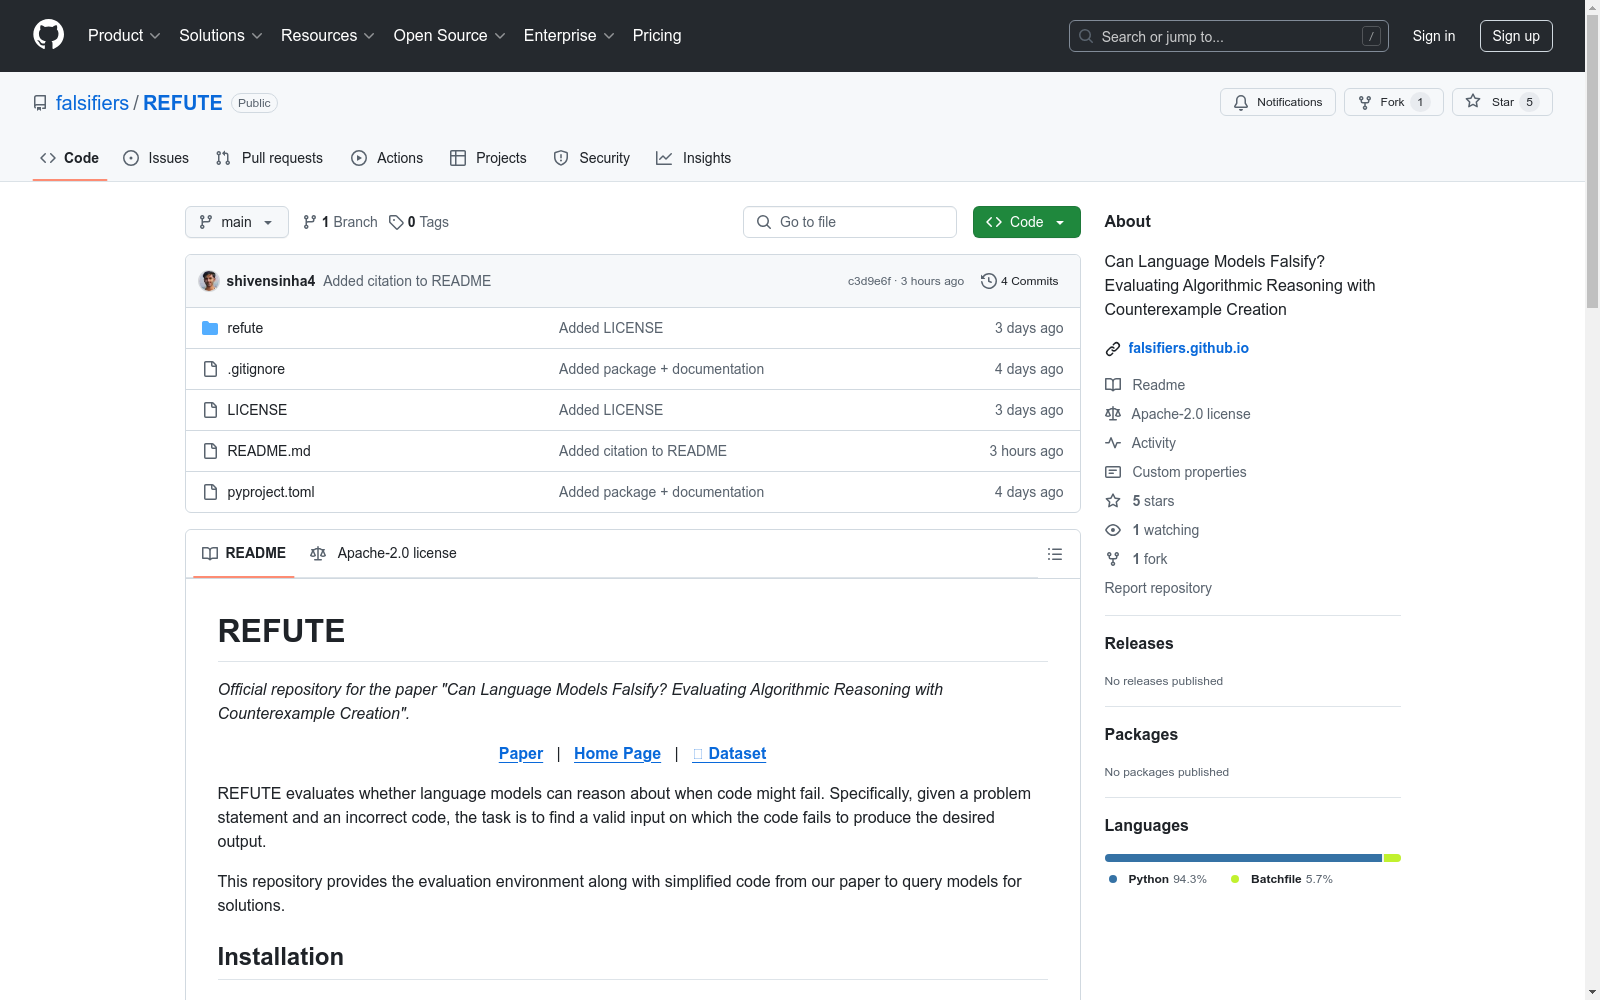Screen dimensions: 1600x1000
Task: Click Report repository link
Action: pos(1158,588)
